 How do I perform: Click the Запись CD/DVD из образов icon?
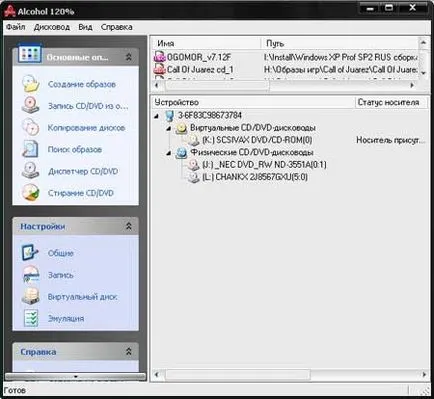coord(31,105)
